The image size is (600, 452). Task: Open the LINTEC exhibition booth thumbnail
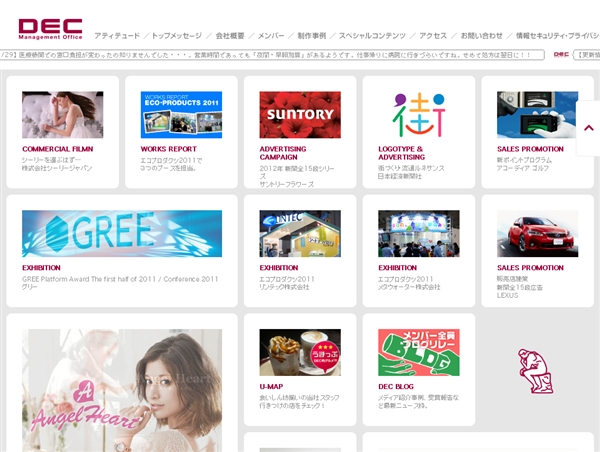(x=300, y=233)
